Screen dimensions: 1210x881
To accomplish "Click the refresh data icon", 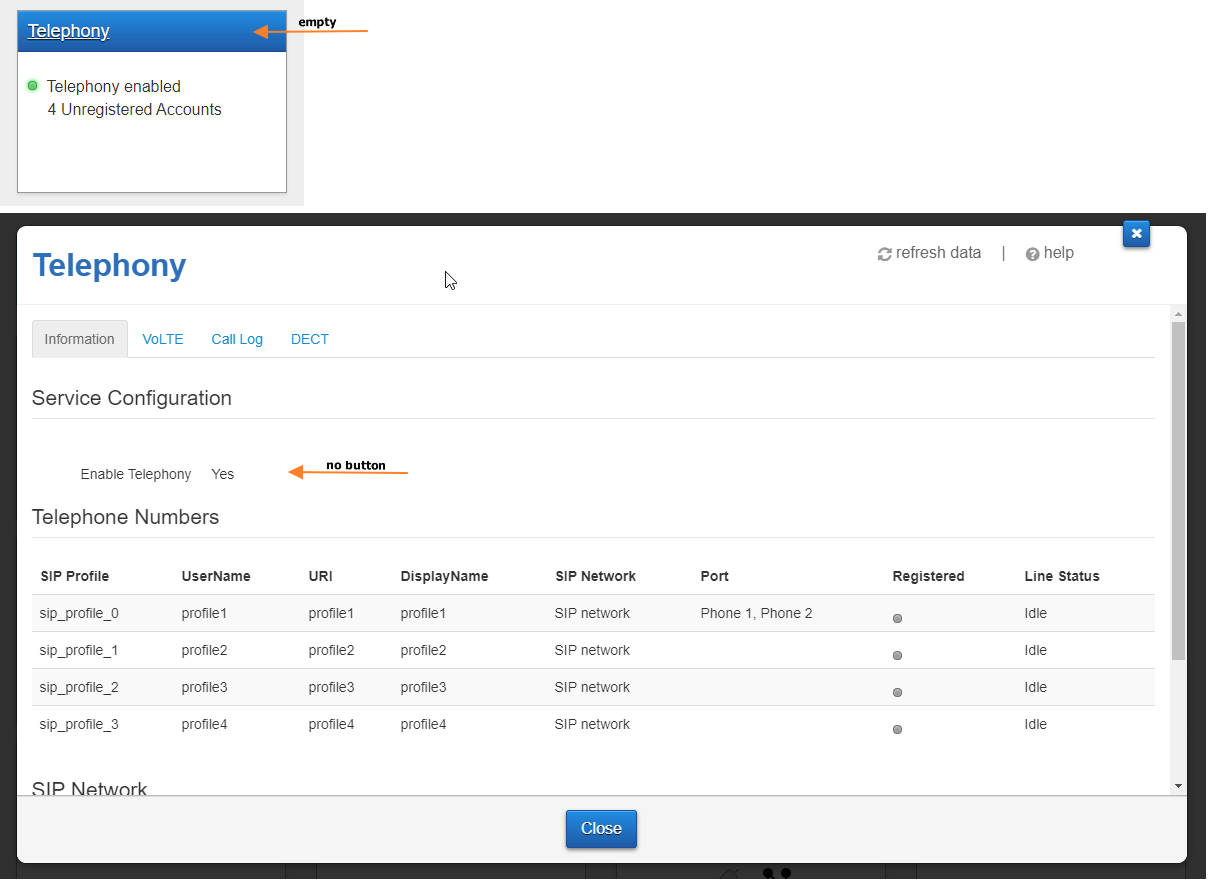I will click(x=884, y=254).
